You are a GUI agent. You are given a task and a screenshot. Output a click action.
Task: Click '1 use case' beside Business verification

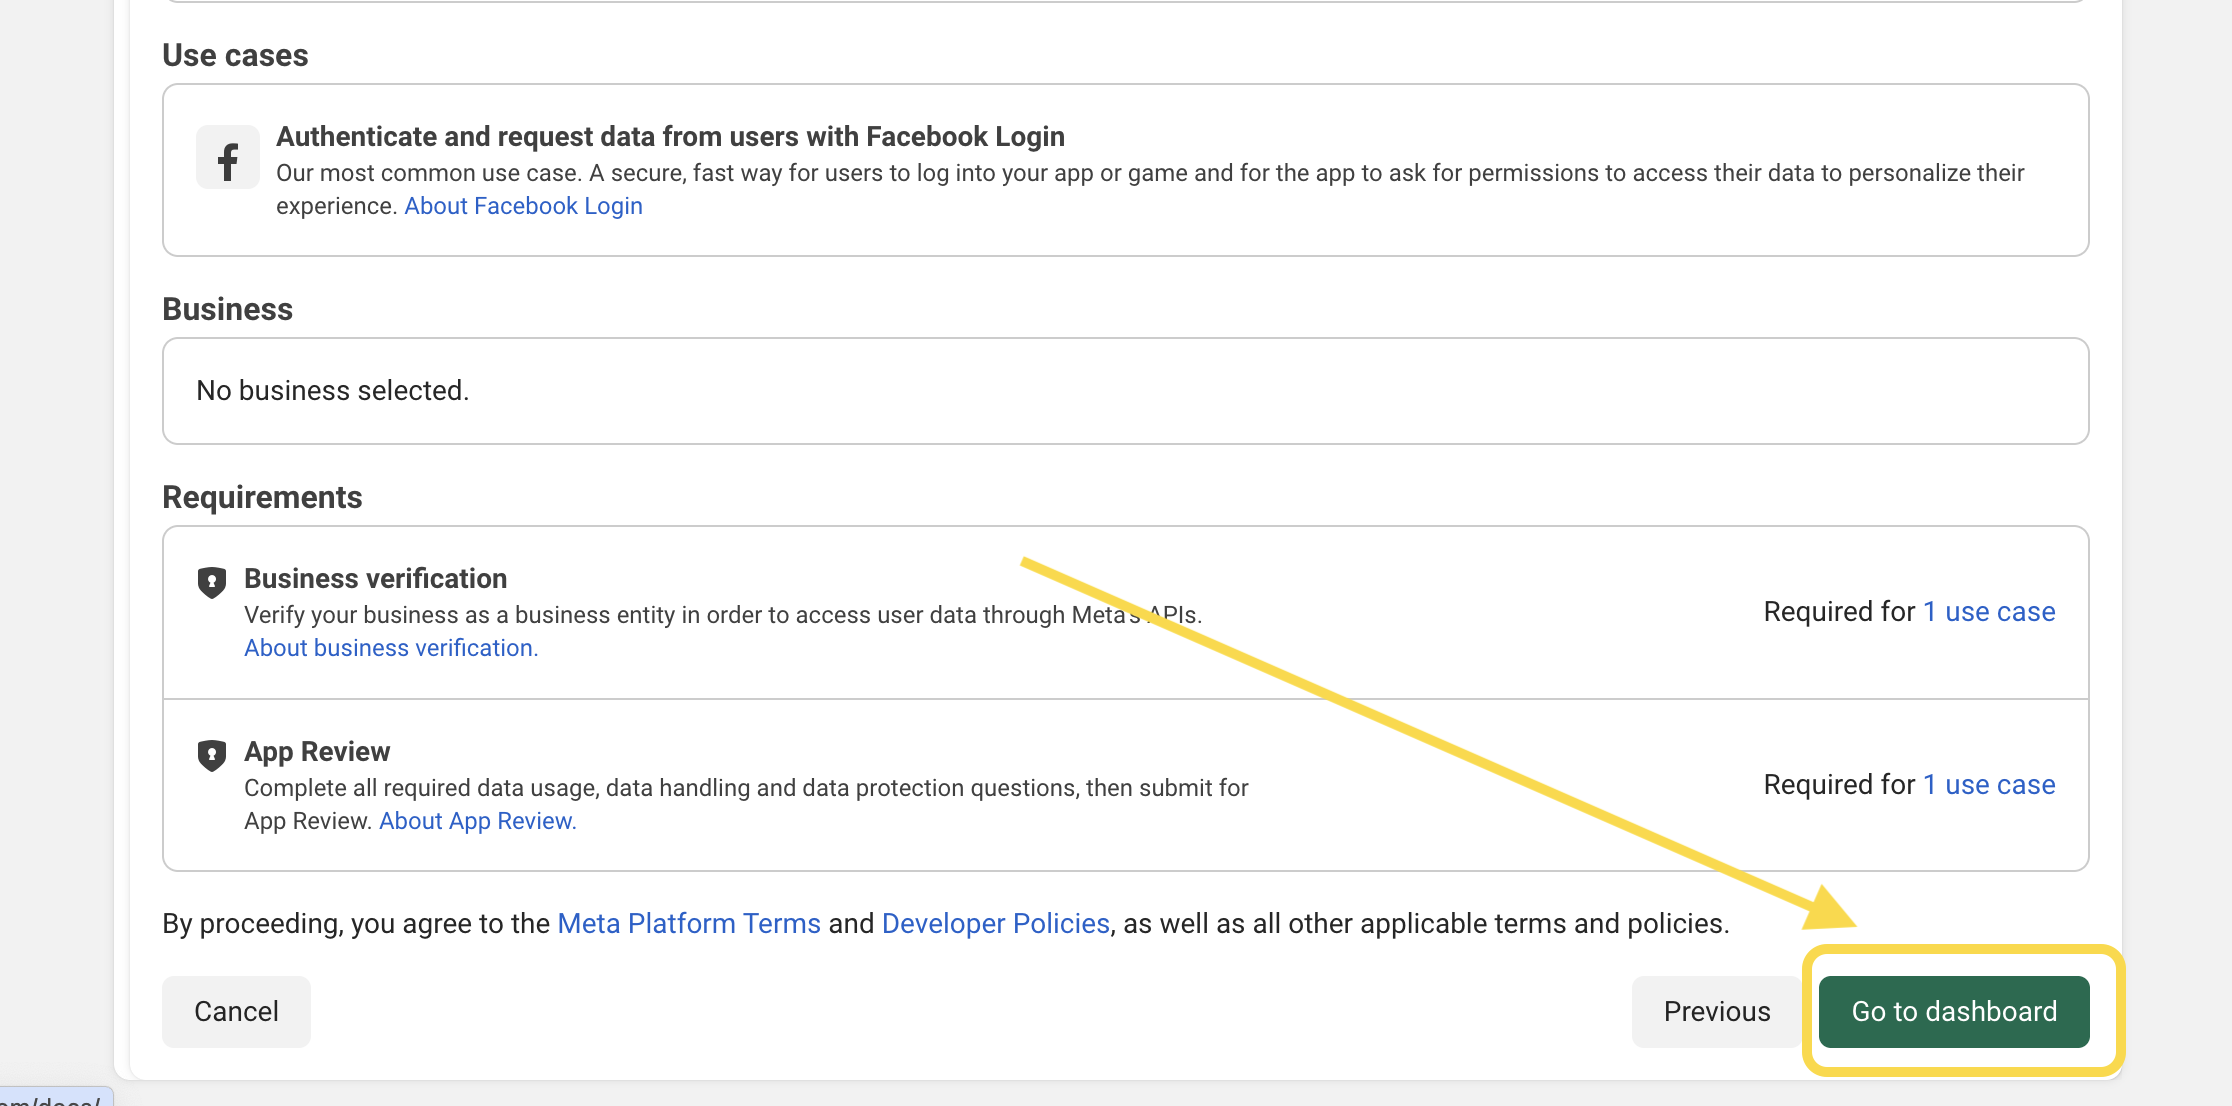pyautogui.click(x=1989, y=611)
